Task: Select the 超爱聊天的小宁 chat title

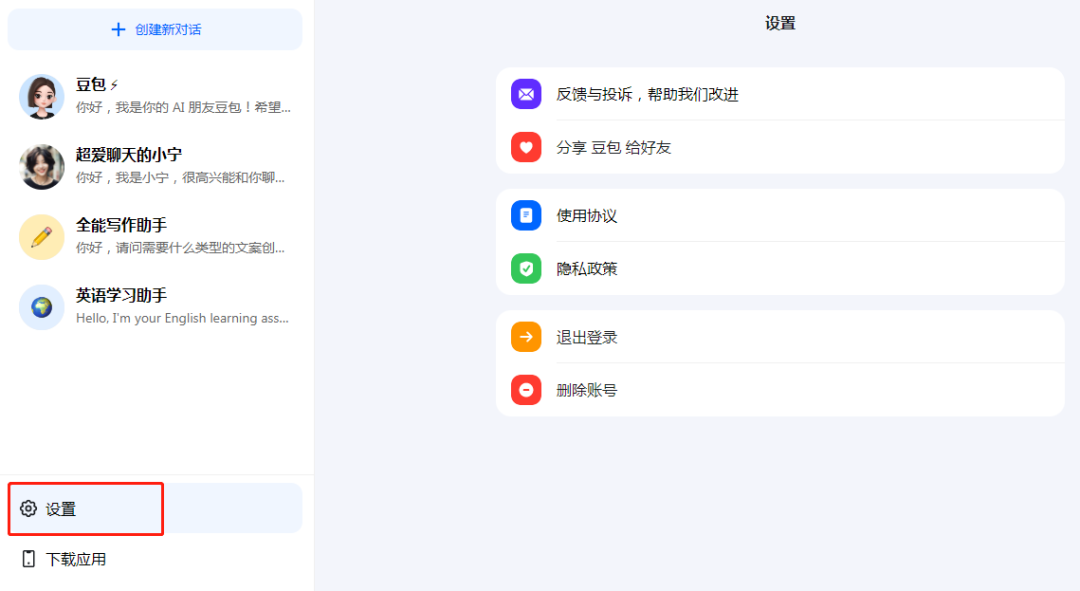Action: coord(129,155)
